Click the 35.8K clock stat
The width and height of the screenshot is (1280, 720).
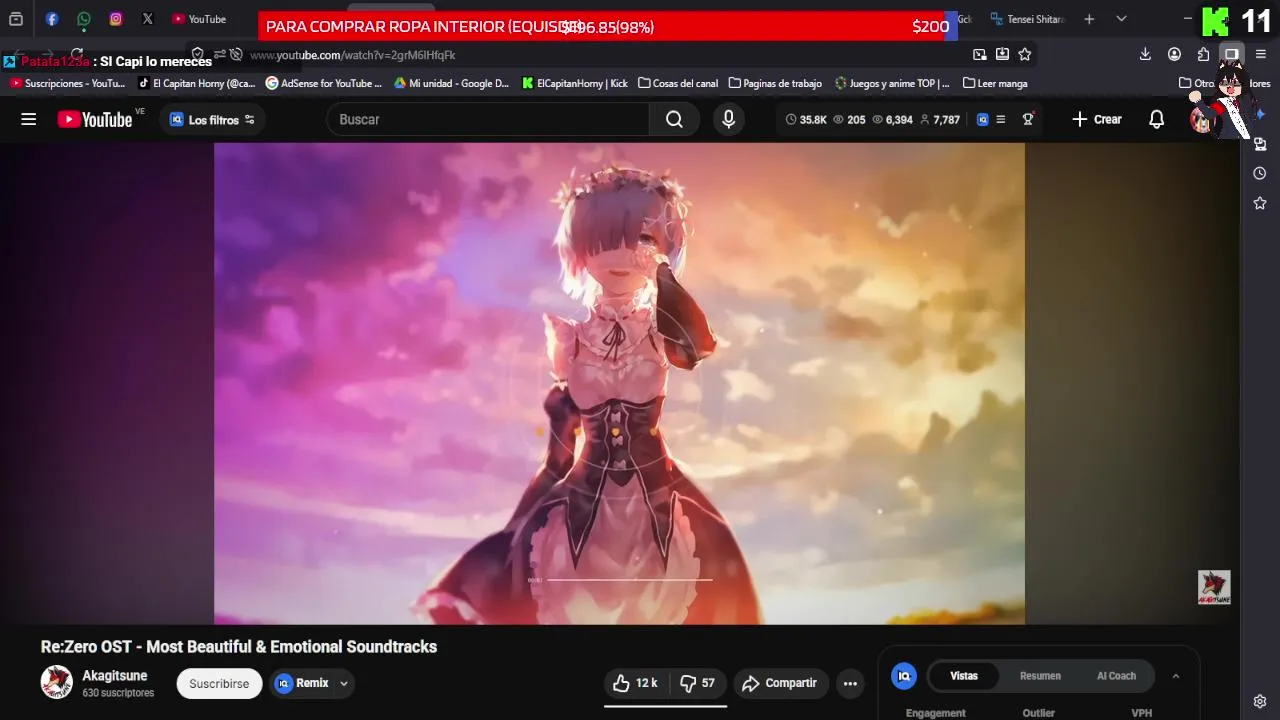[806, 120]
